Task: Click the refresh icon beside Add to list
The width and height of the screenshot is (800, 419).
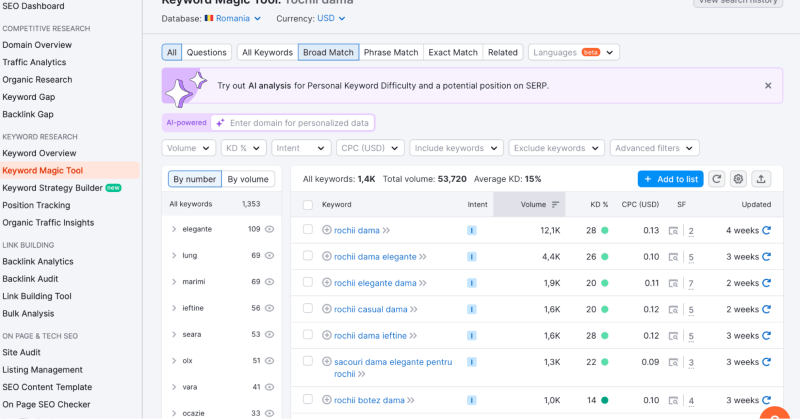Action: tap(717, 179)
